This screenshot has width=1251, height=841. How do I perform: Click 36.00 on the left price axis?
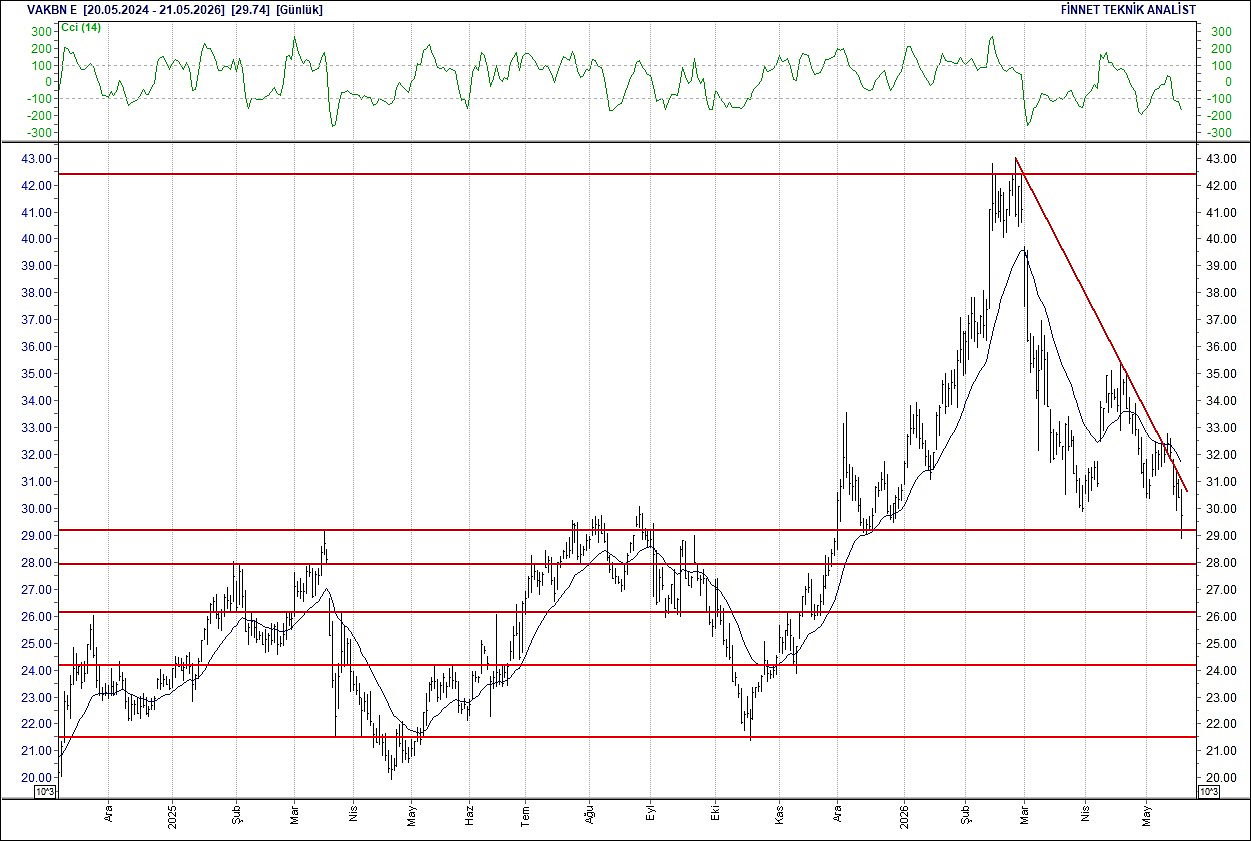pos(36,347)
